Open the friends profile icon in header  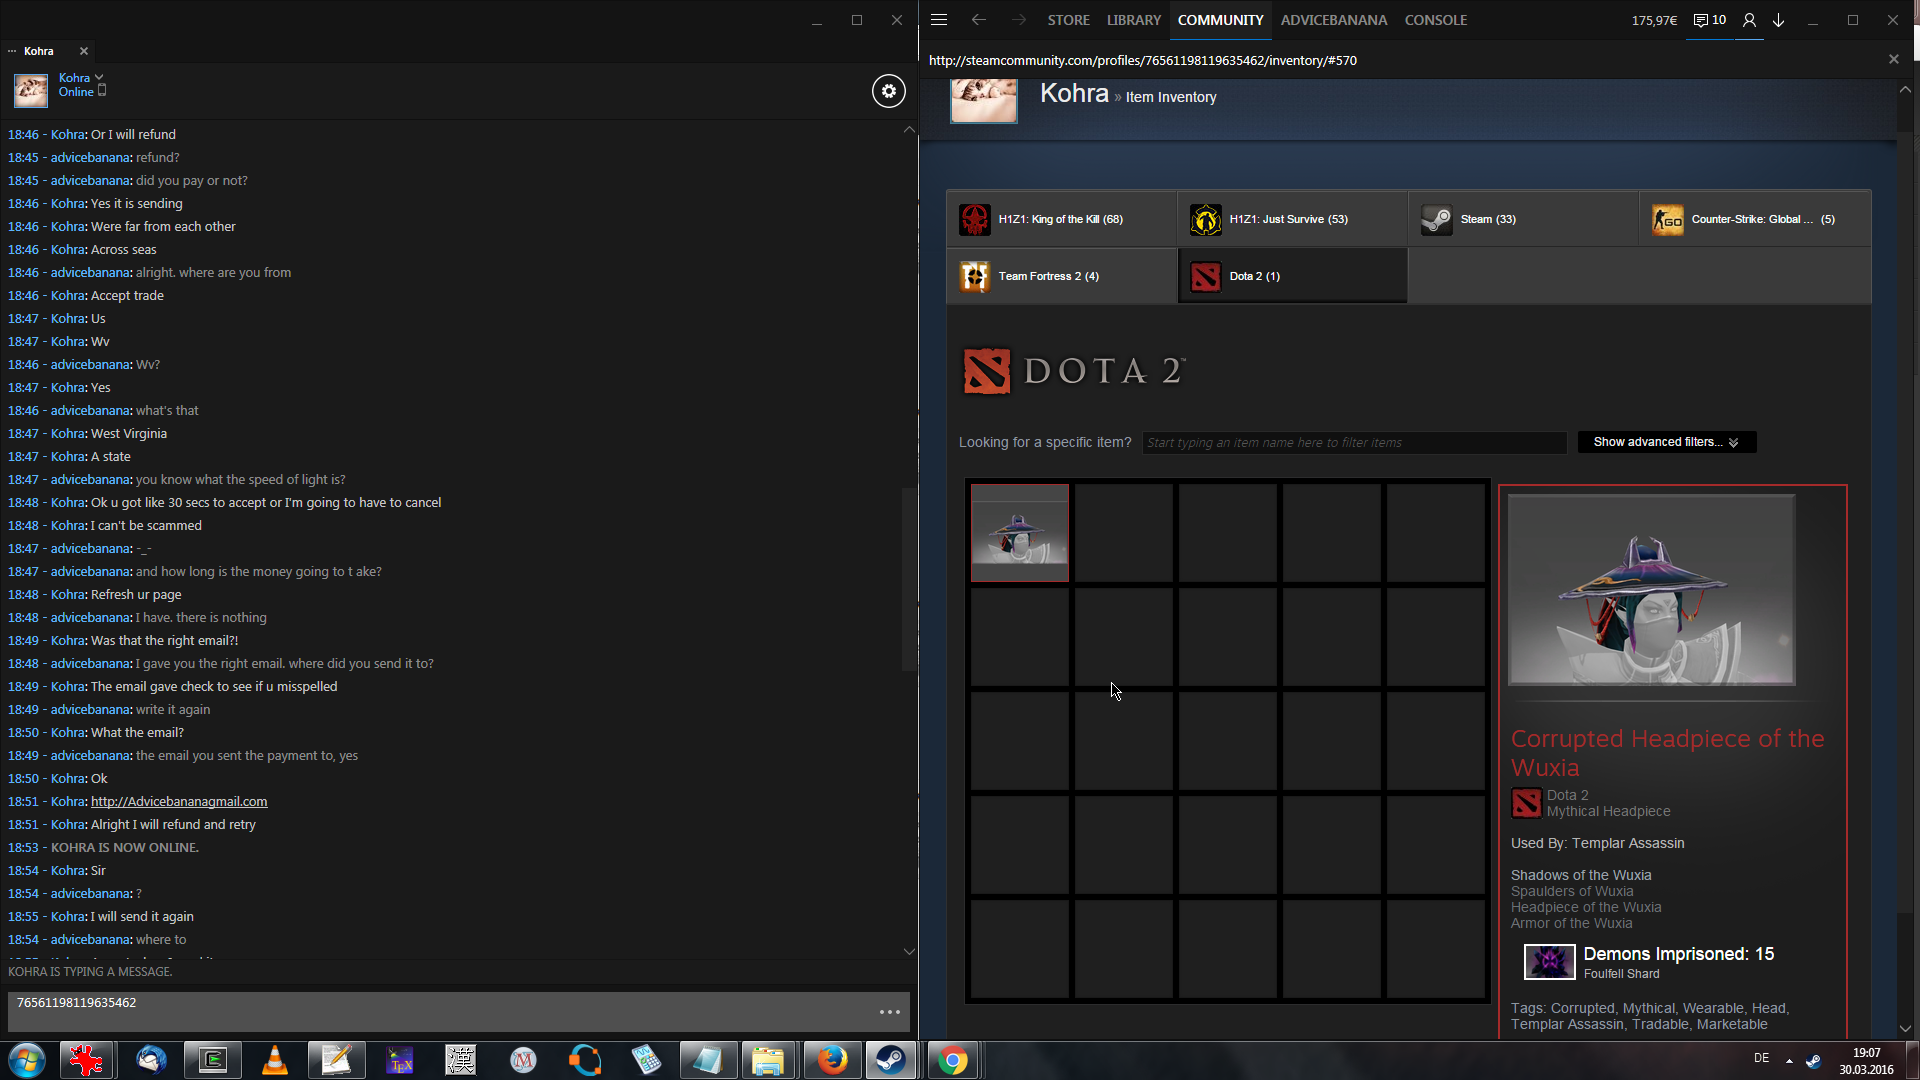tap(1749, 20)
